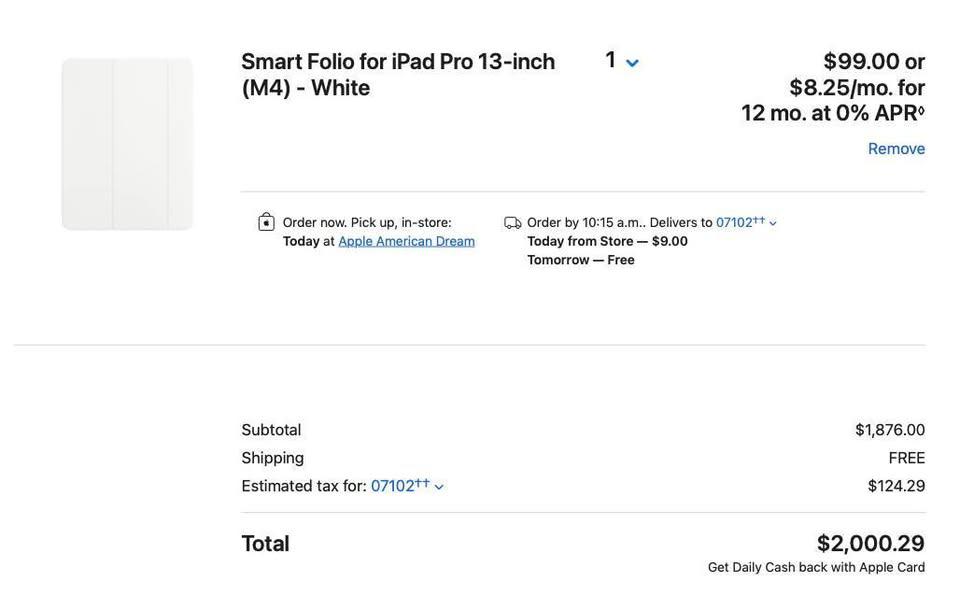Click the $99.00 price text
Image resolution: width=960 pixels, height=596 pixels.
click(861, 61)
